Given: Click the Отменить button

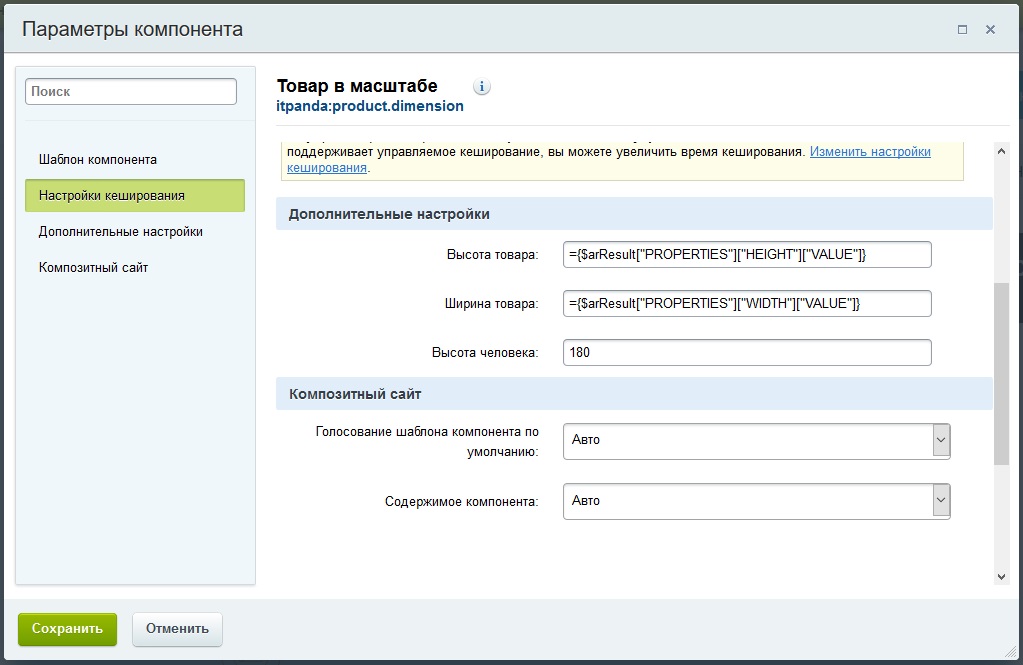Looking at the screenshot, I should point(177,629).
